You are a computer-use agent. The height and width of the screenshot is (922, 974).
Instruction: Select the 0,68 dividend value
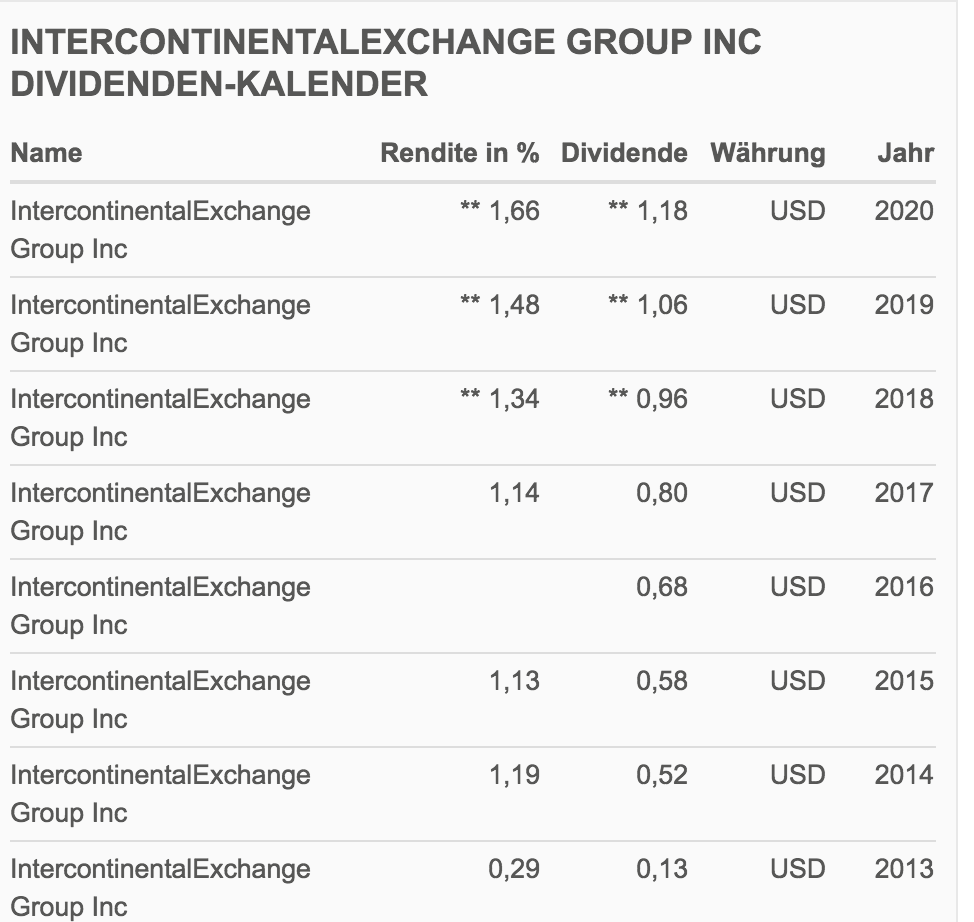(x=662, y=587)
